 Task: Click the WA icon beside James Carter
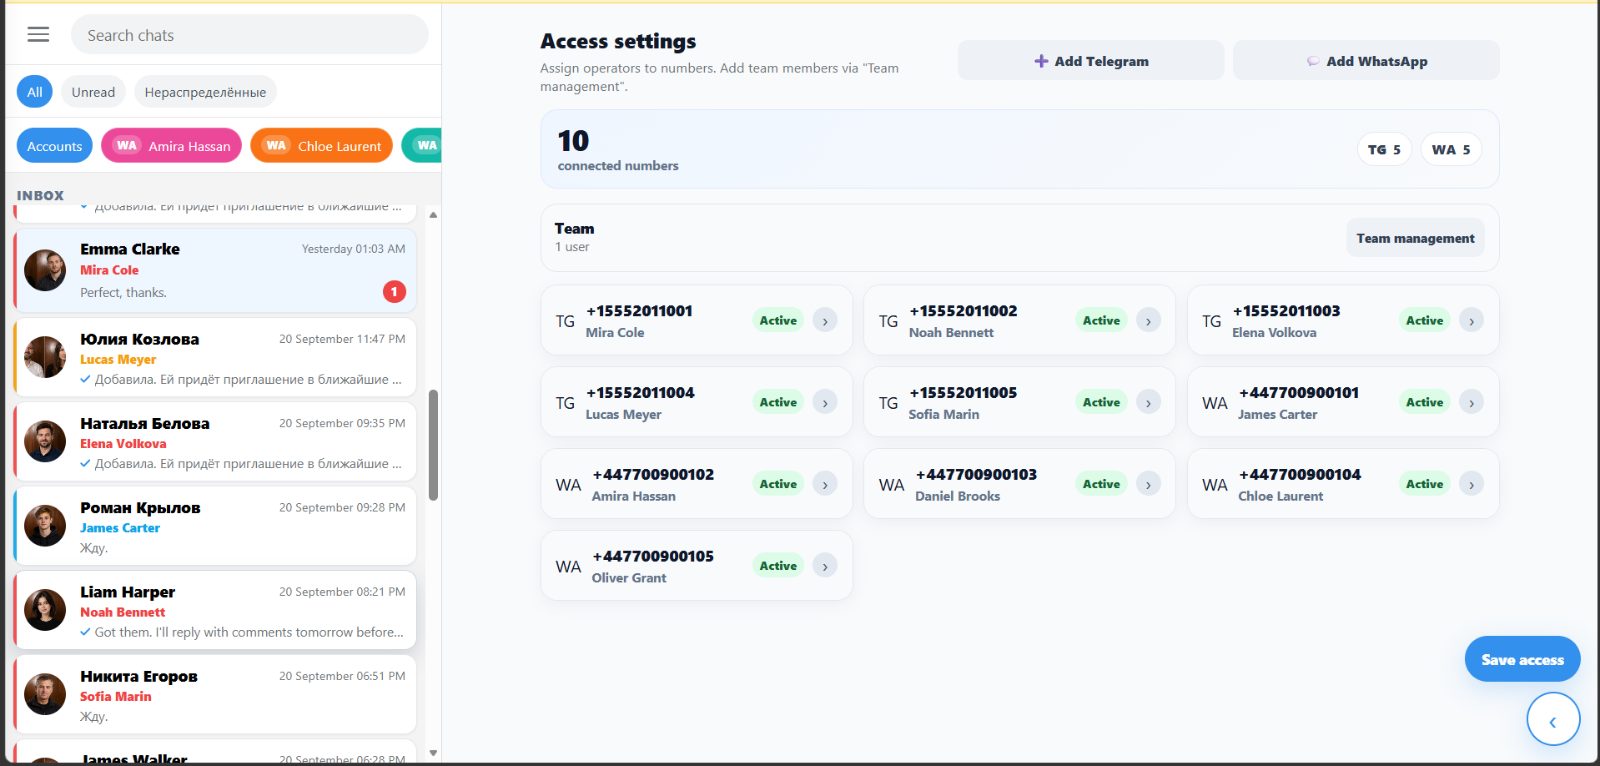click(1214, 404)
